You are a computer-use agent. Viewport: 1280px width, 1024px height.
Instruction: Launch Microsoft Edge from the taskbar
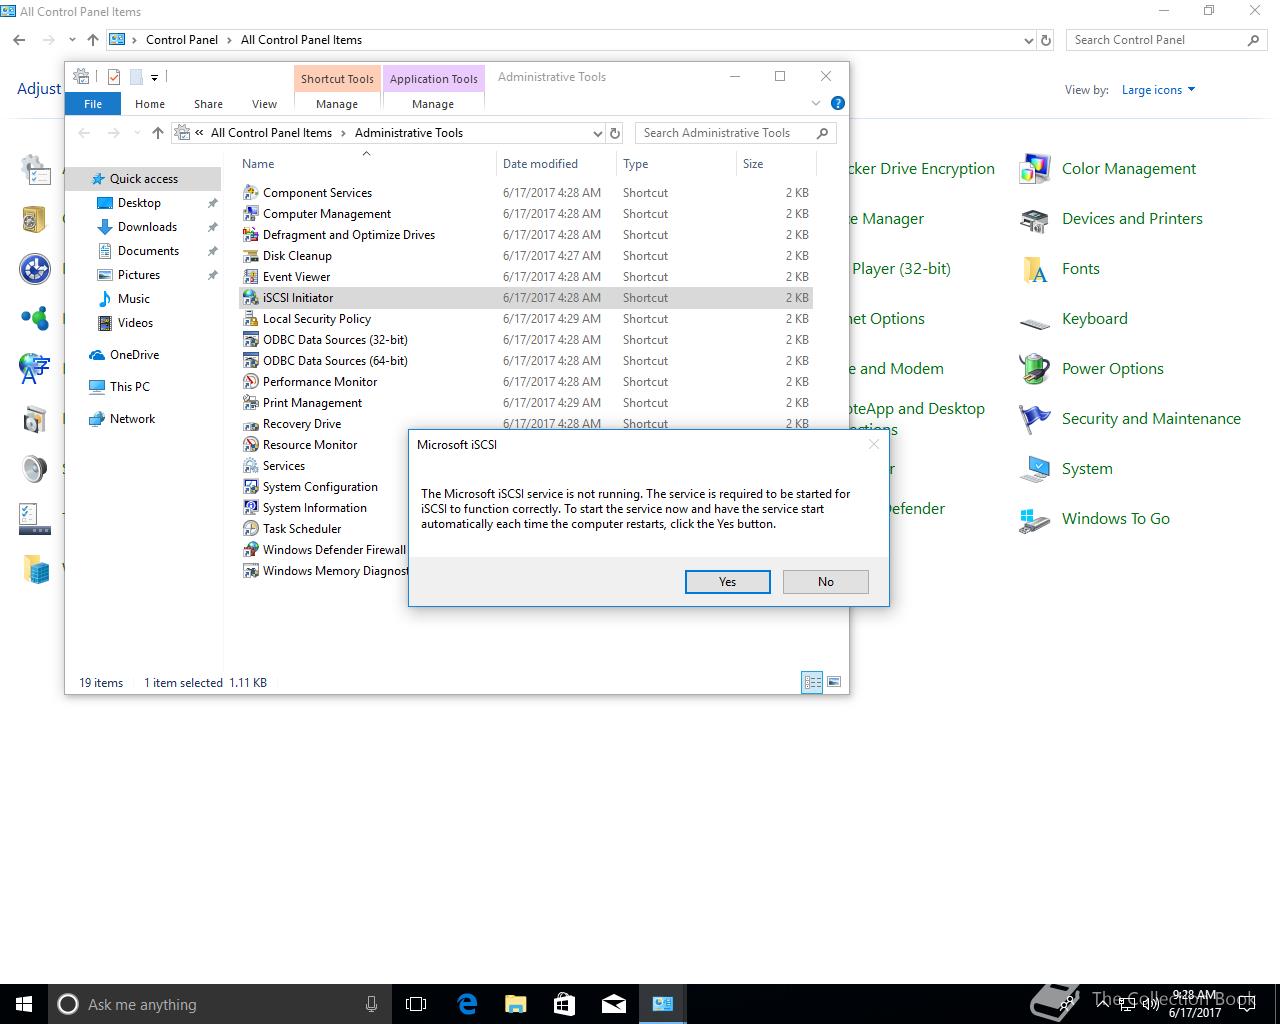pyautogui.click(x=466, y=1004)
